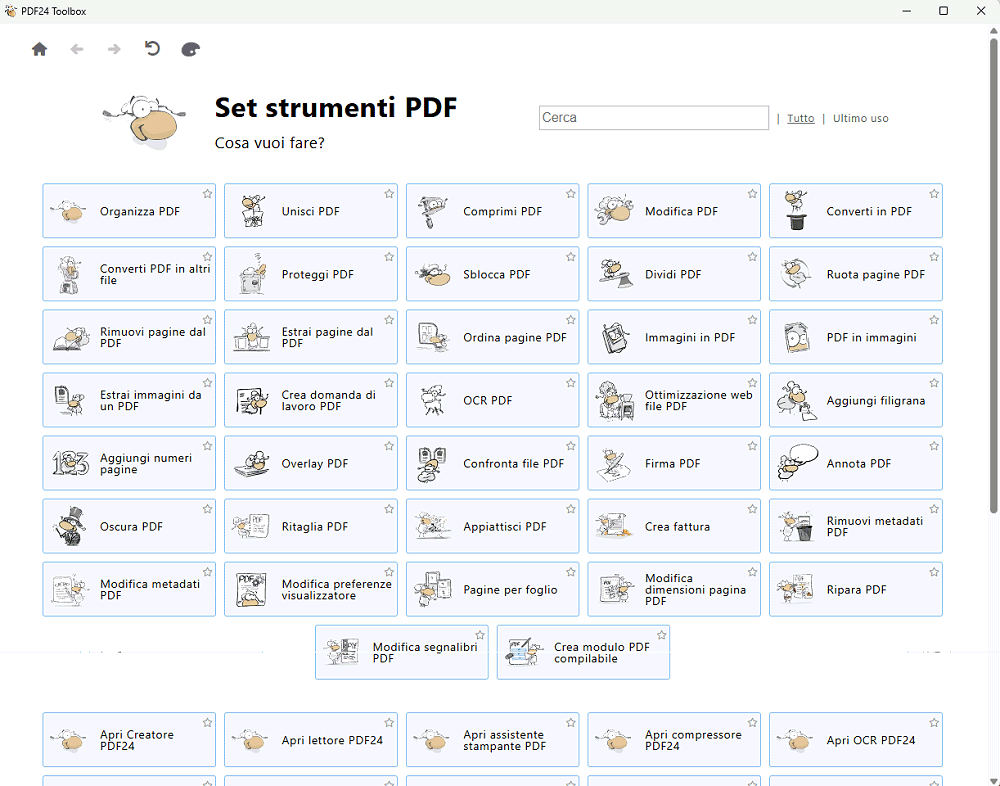The width and height of the screenshot is (1000, 786).
Task: Star the Converti in PDF tile
Action: (934, 194)
